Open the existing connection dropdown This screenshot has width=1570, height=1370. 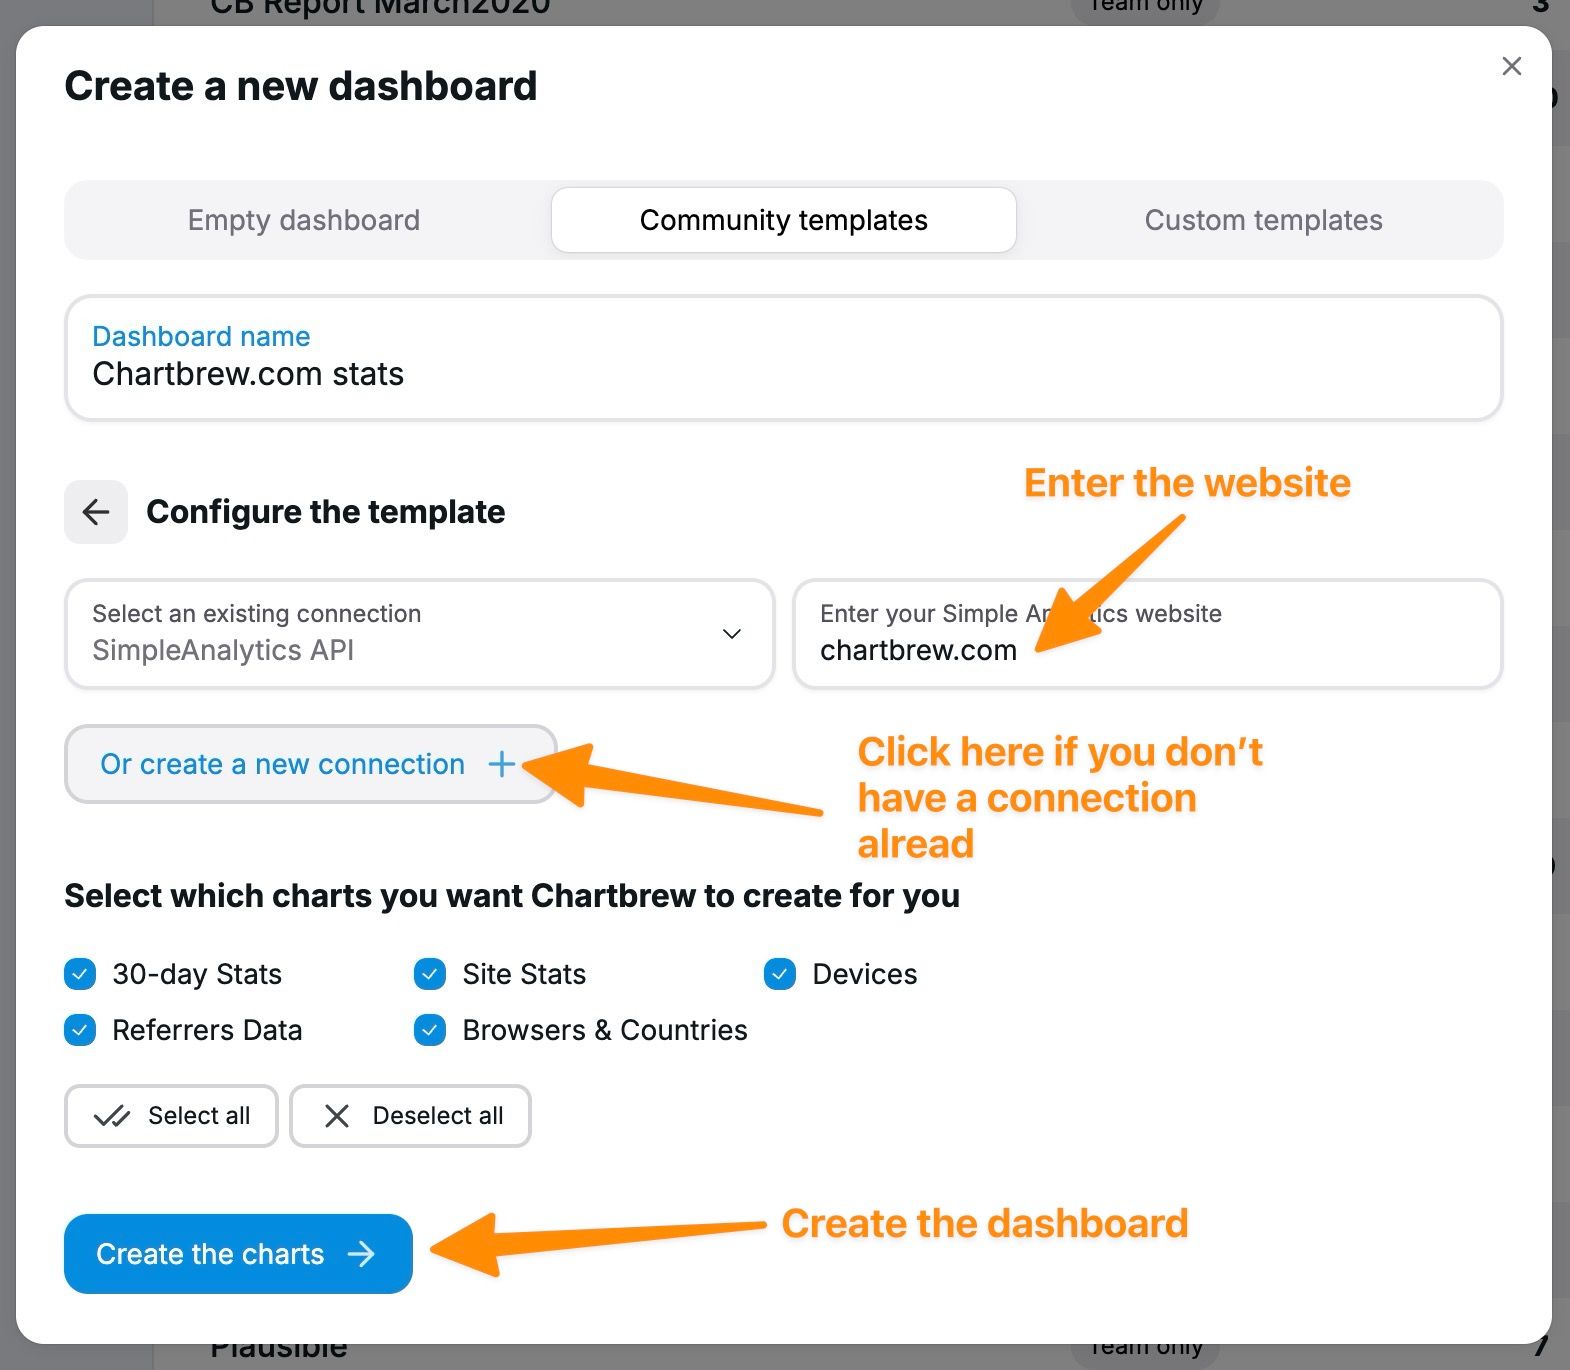click(x=732, y=633)
